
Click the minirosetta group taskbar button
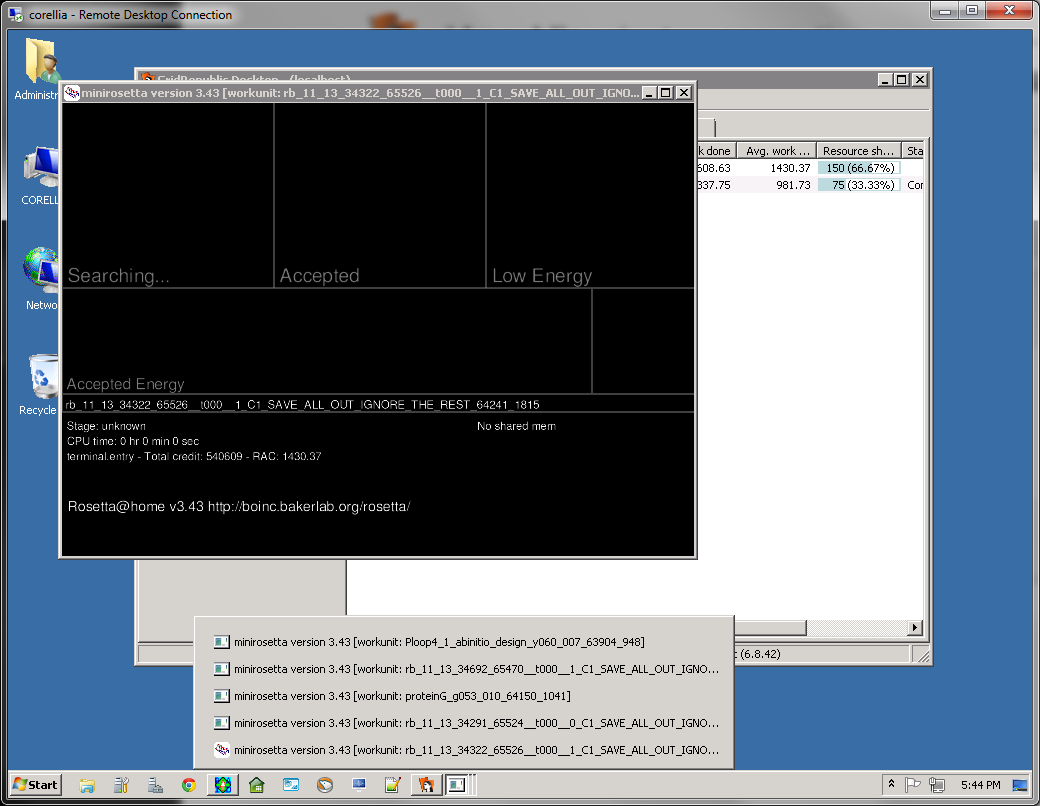click(460, 785)
